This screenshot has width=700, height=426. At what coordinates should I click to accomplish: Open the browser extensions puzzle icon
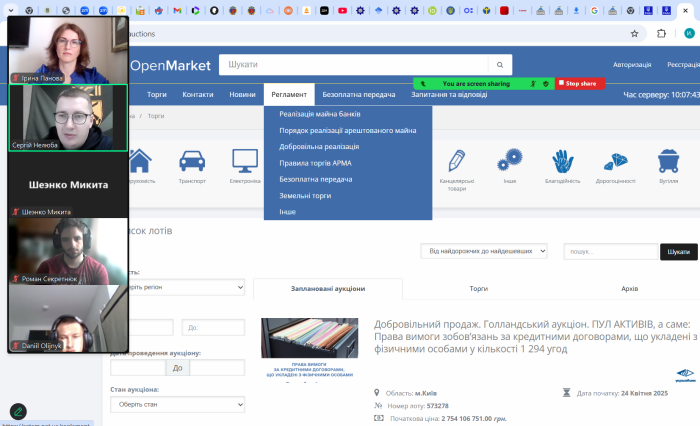point(662,33)
